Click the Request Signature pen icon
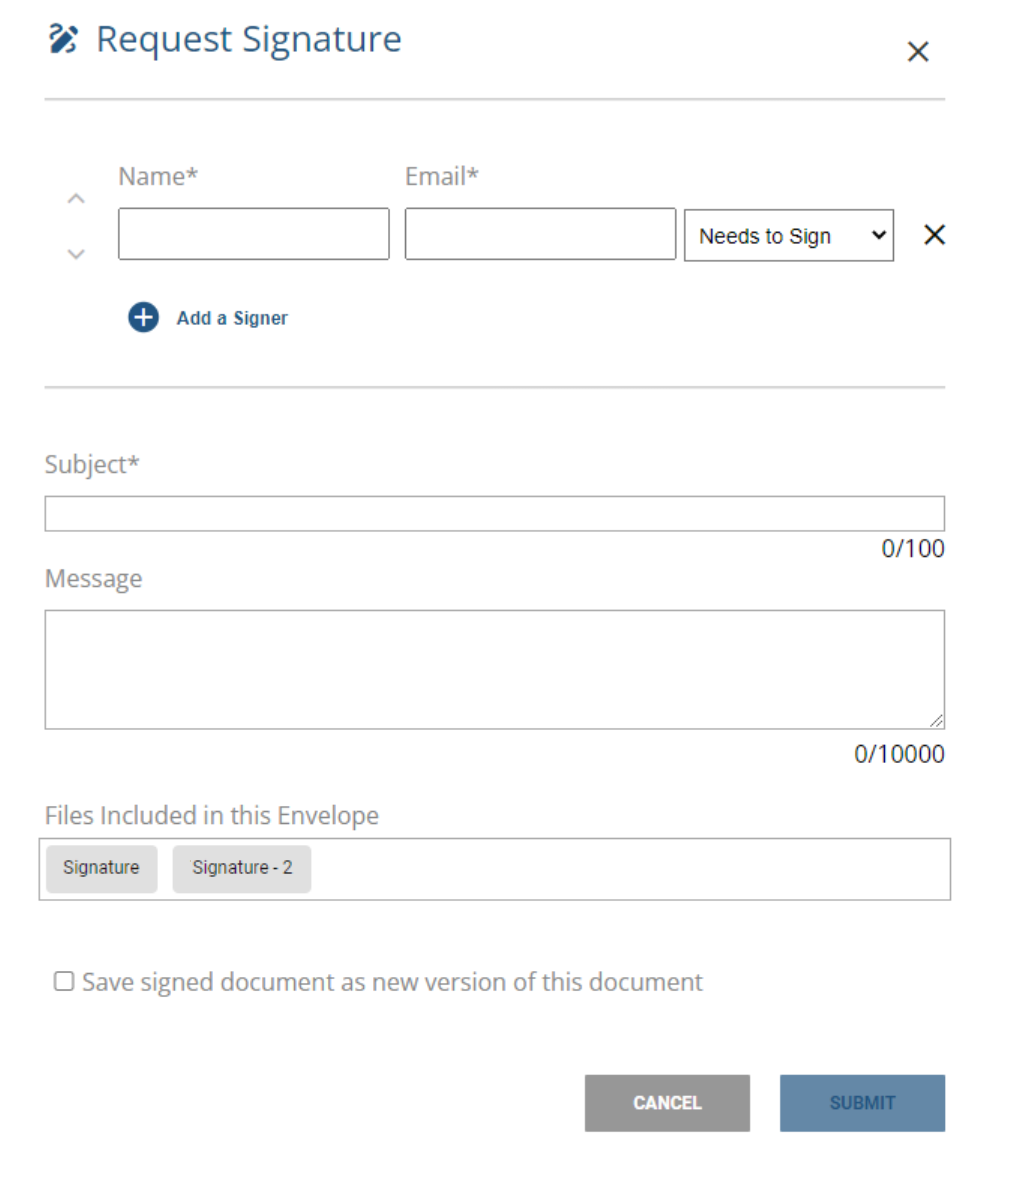The image size is (1022, 1184). pos(63,39)
